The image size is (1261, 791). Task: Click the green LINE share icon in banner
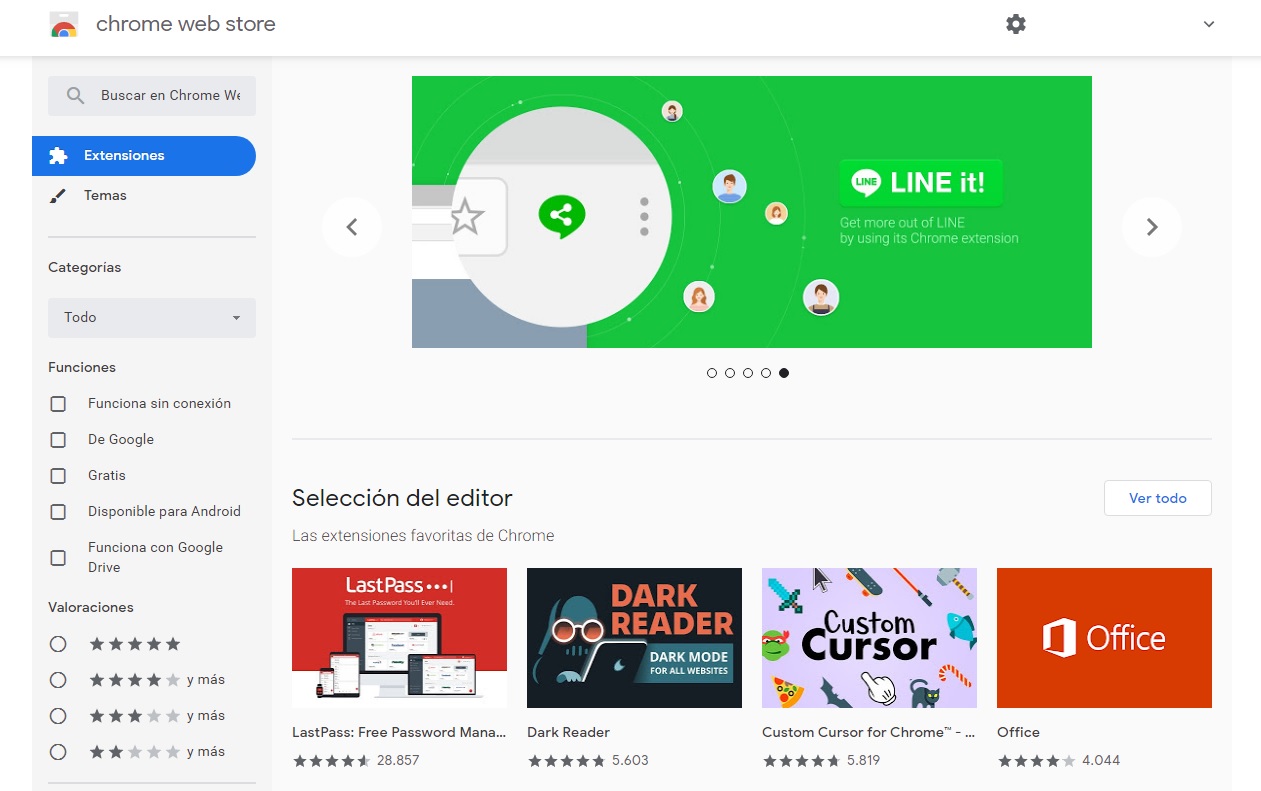click(562, 215)
